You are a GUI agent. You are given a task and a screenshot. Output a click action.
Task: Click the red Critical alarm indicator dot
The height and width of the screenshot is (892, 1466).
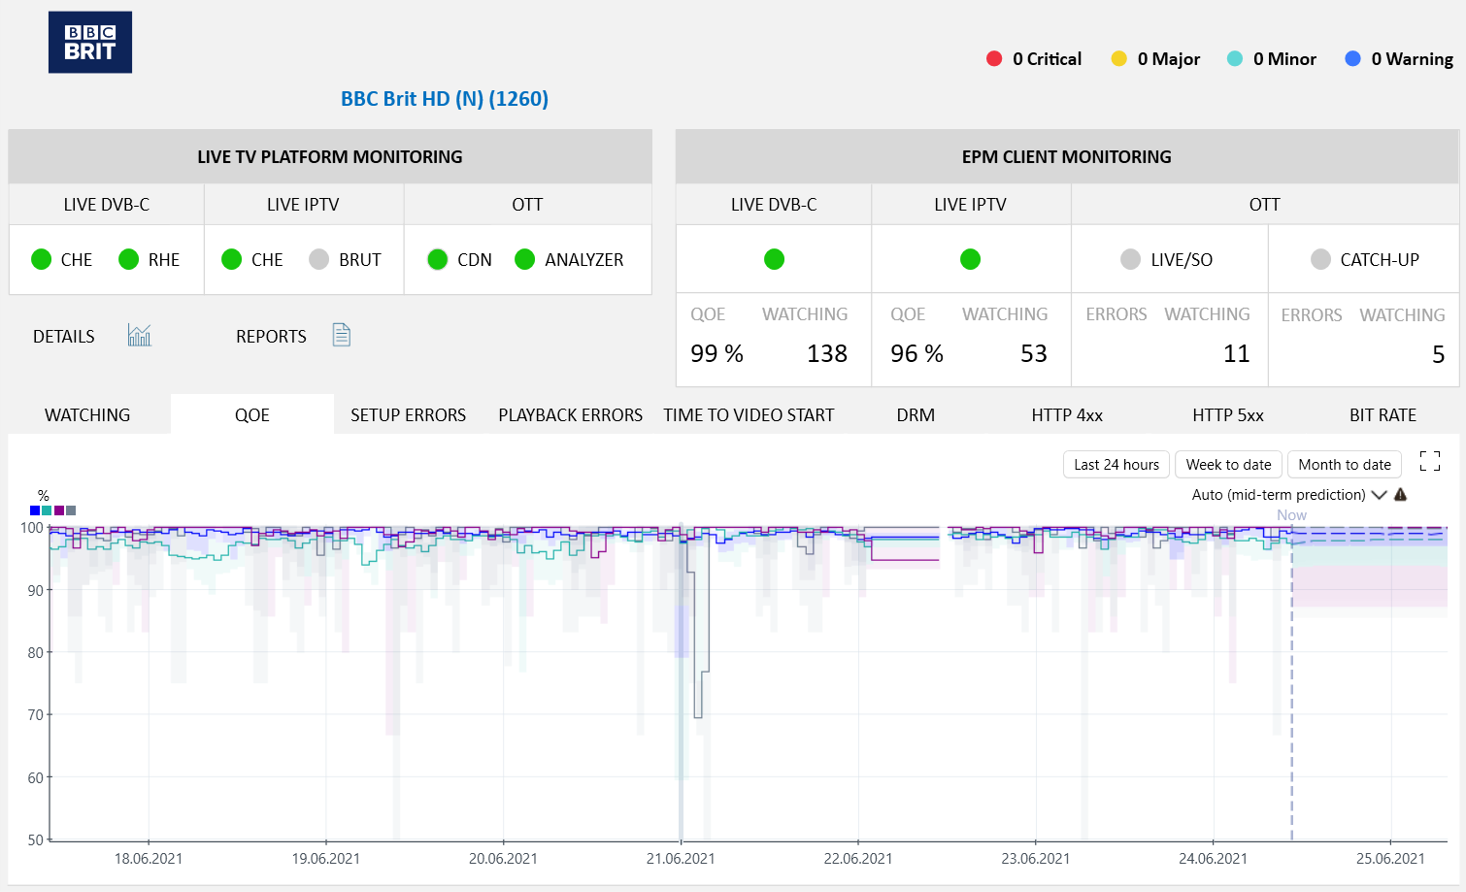coord(994,59)
